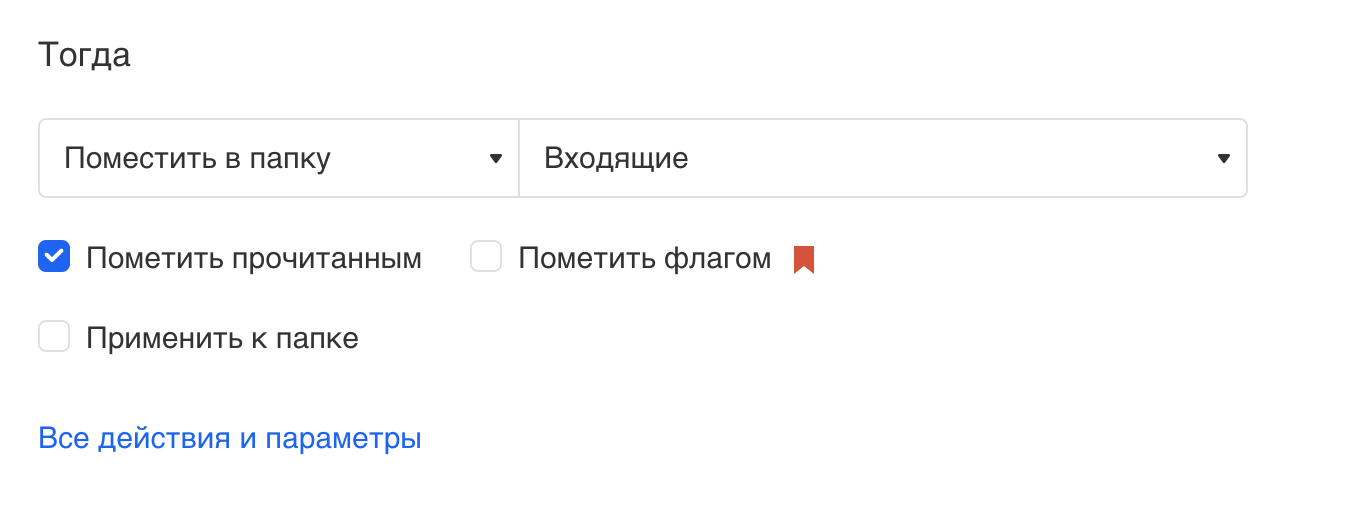This screenshot has width=1356, height=522.
Task: Click the word прочитанным next to checked box
Action: [327, 259]
